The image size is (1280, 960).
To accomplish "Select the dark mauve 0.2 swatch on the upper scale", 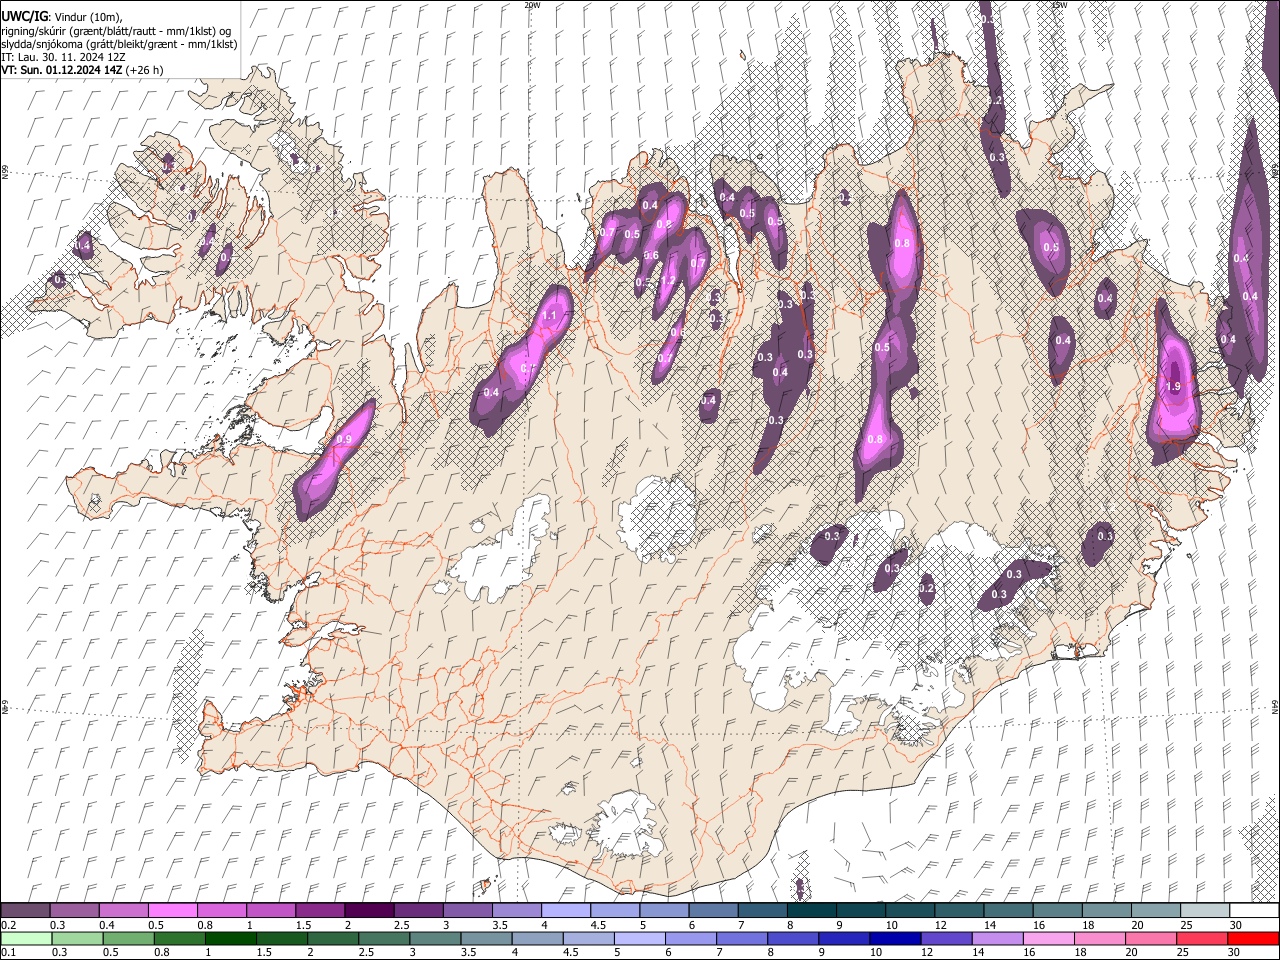I will [x=25, y=911].
